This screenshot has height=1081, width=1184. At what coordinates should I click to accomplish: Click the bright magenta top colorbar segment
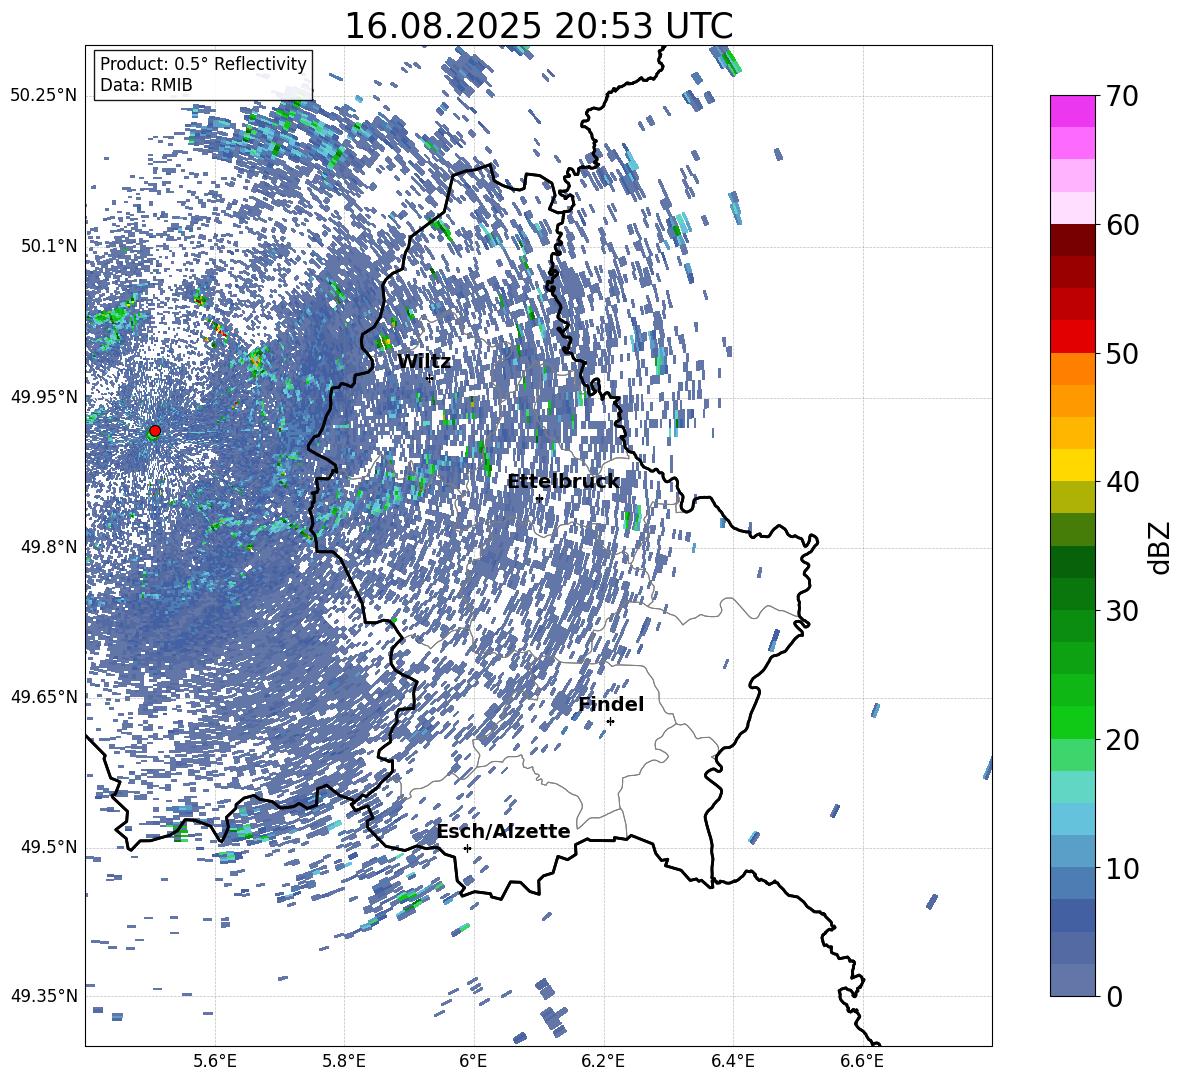coord(1072,112)
